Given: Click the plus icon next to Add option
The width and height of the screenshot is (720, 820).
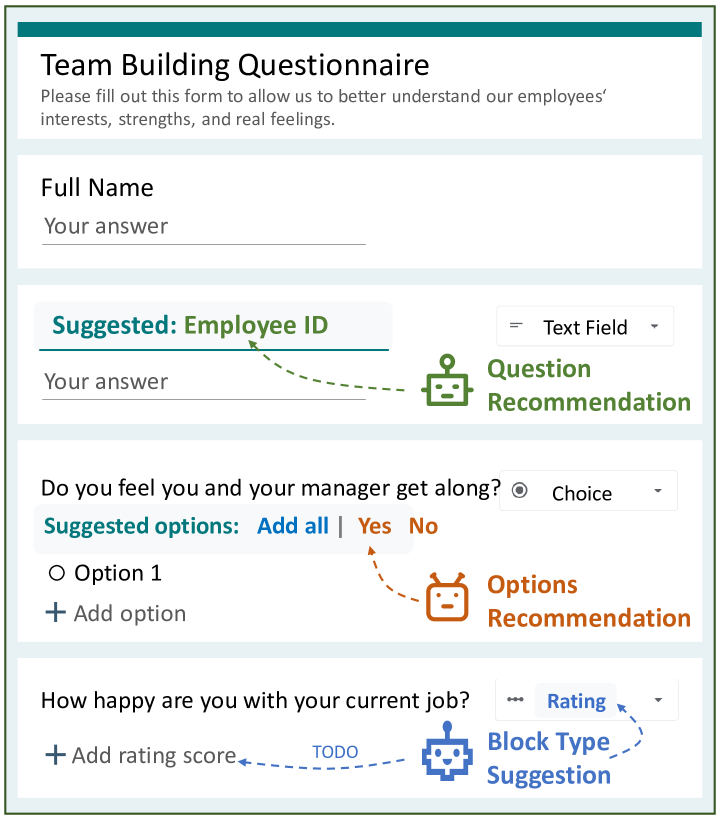Looking at the screenshot, I should click(x=56, y=612).
